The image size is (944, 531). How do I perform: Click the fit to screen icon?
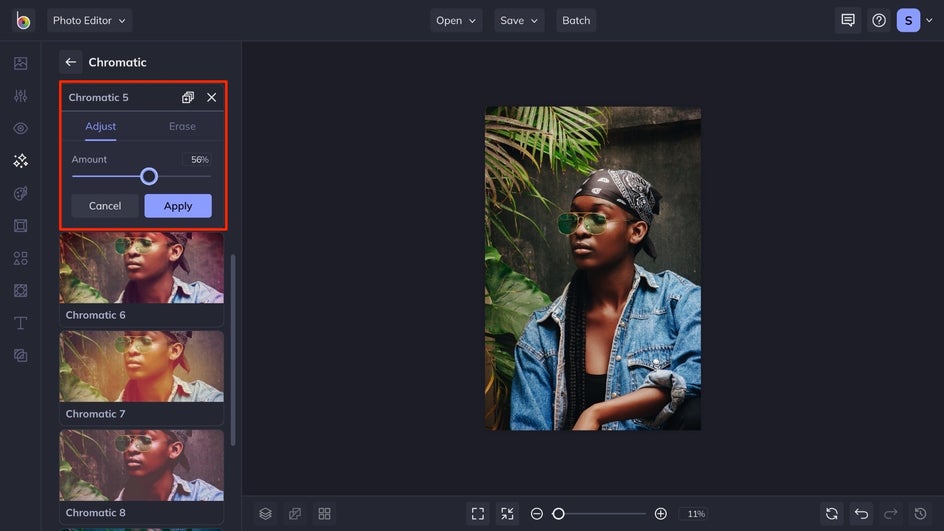[478, 514]
